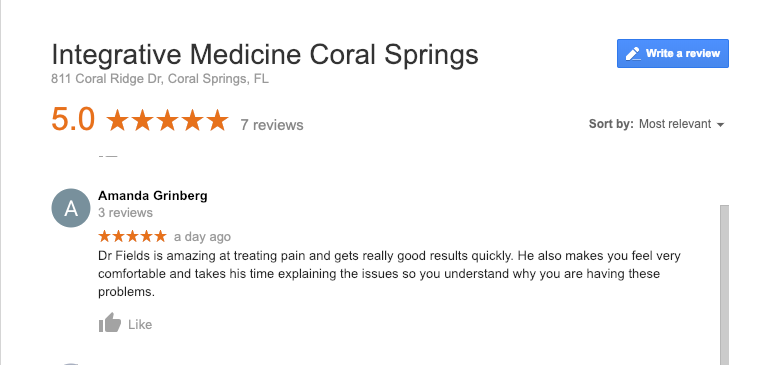Click the pencil icon in Write a review
Screen dimensions: 779x365
tap(632, 54)
